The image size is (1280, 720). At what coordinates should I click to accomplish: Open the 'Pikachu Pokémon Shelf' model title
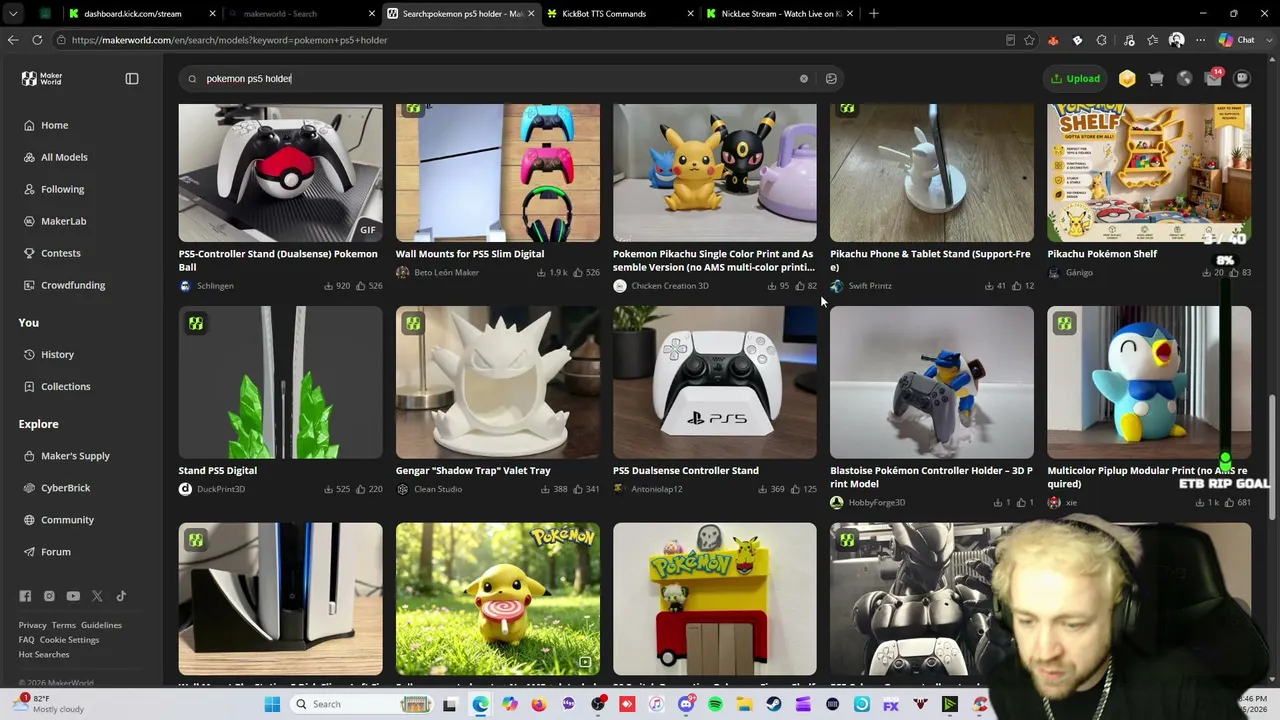click(1102, 254)
